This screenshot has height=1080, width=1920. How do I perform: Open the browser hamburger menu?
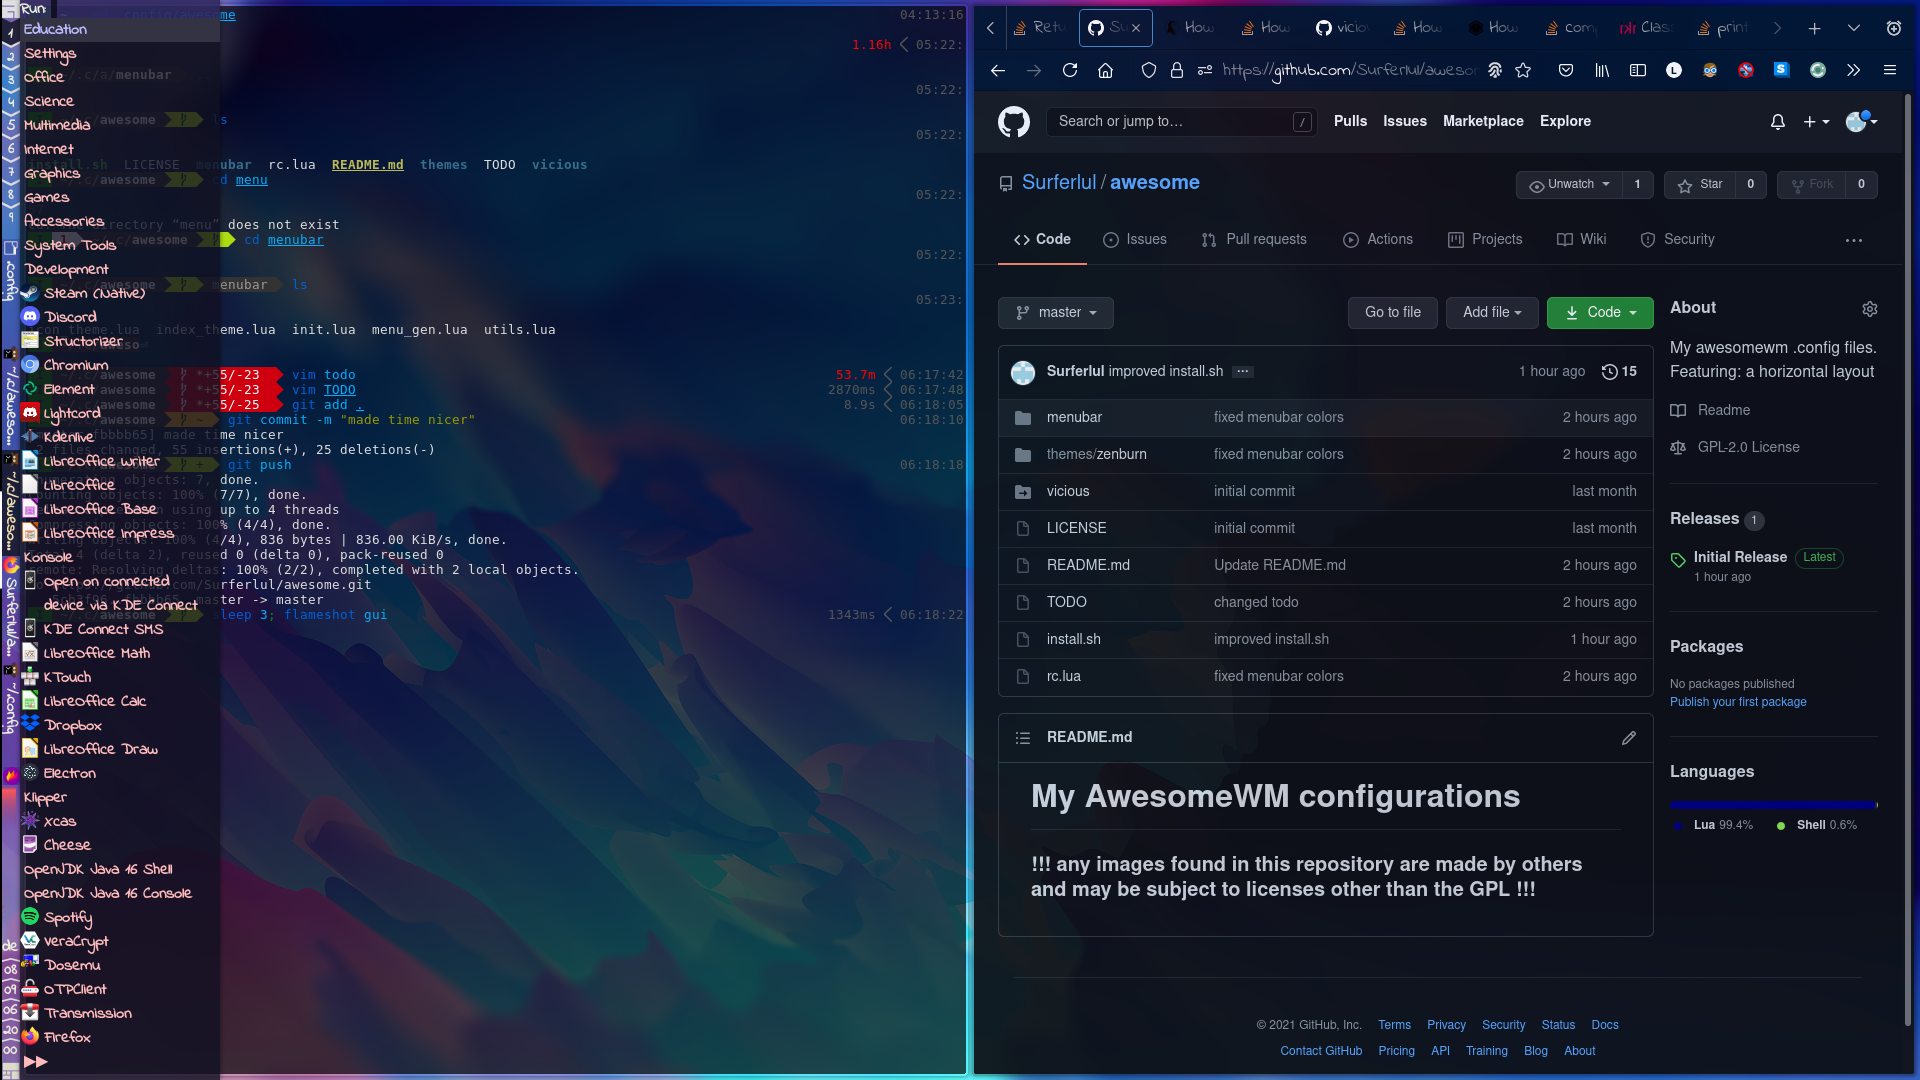[x=1889, y=70]
